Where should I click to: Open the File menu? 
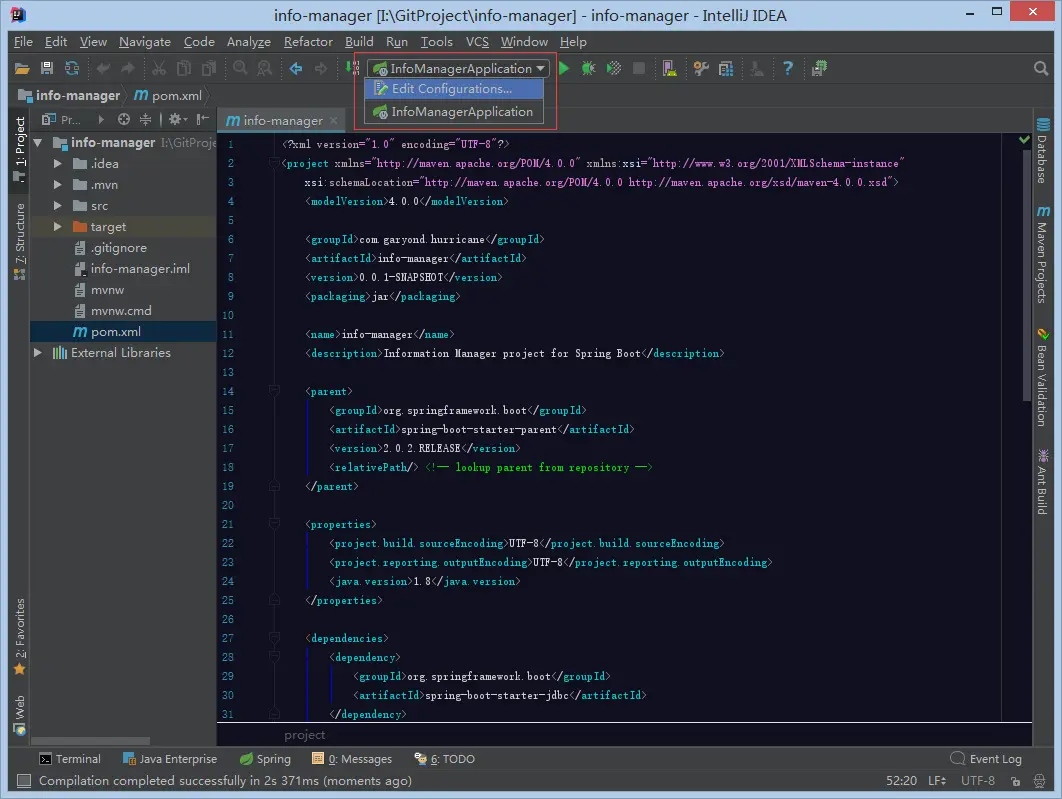23,42
